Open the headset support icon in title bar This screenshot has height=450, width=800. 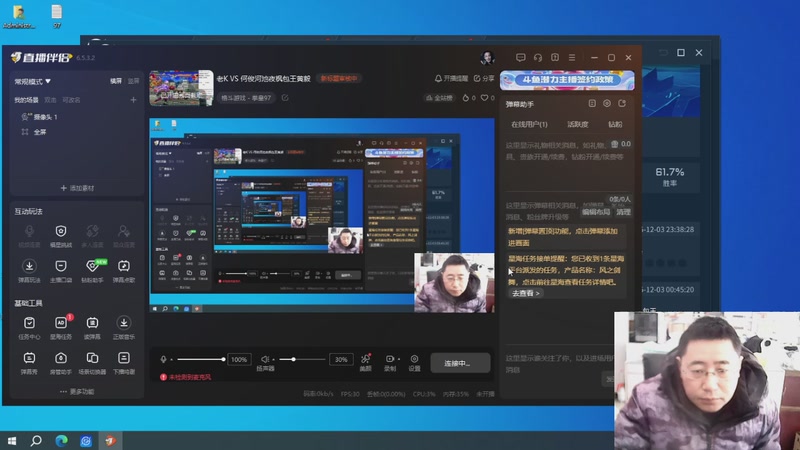click(x=538, y=58)
